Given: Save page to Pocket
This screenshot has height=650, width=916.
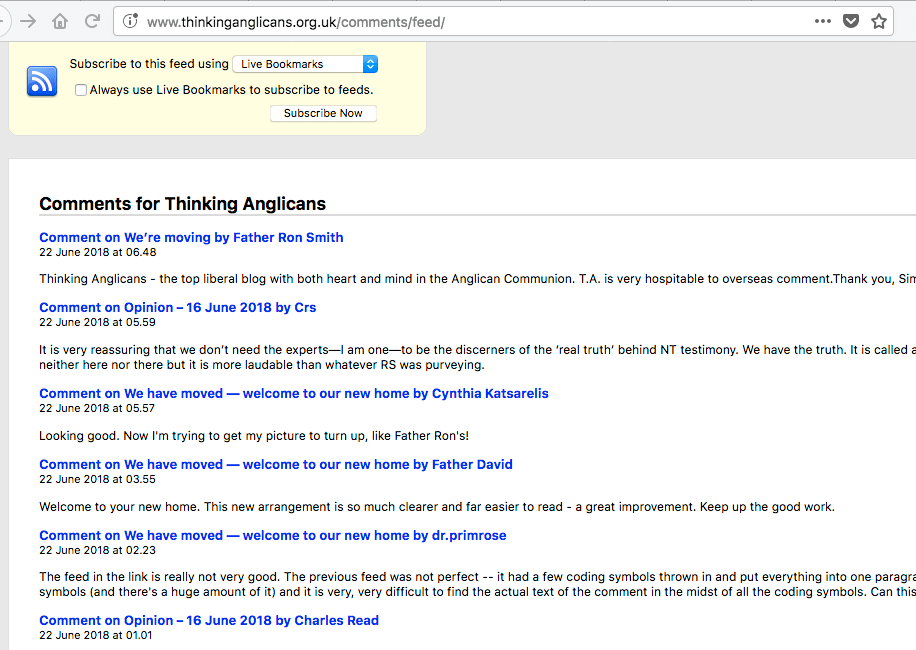Looking at the screenshot, I should coord(851,22).
